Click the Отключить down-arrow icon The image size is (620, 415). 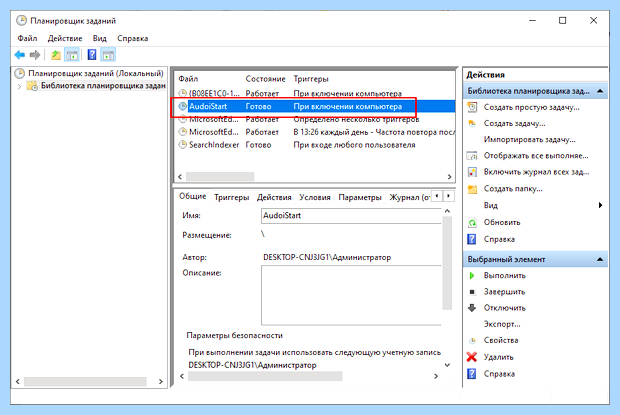(x=472, y=308)
